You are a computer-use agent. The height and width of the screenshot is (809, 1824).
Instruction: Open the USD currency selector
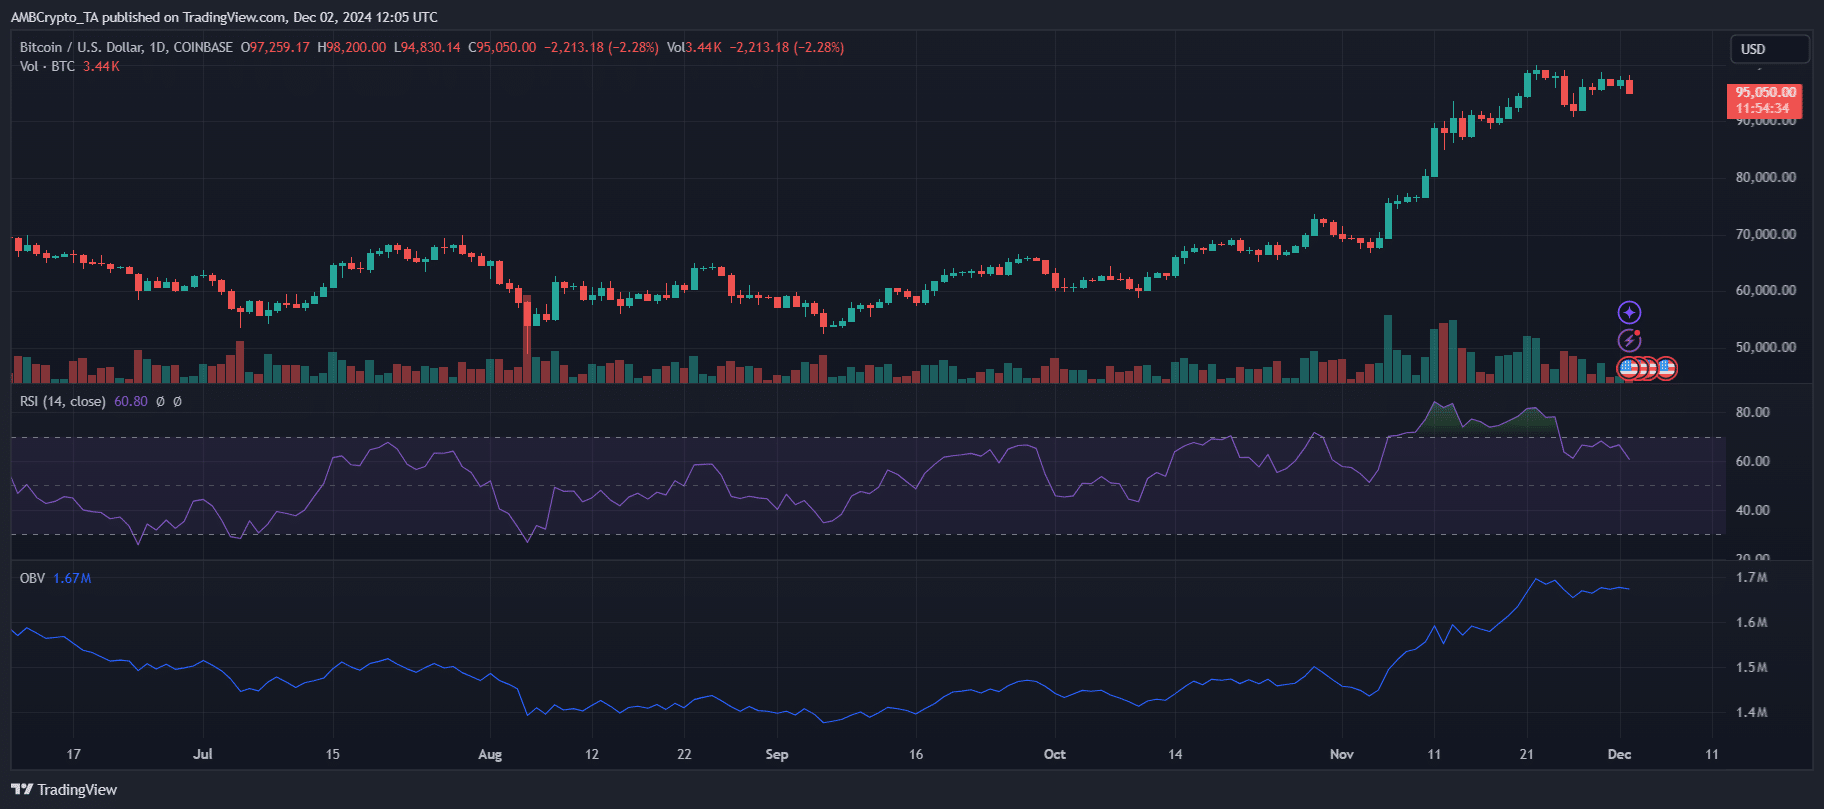1769,49
